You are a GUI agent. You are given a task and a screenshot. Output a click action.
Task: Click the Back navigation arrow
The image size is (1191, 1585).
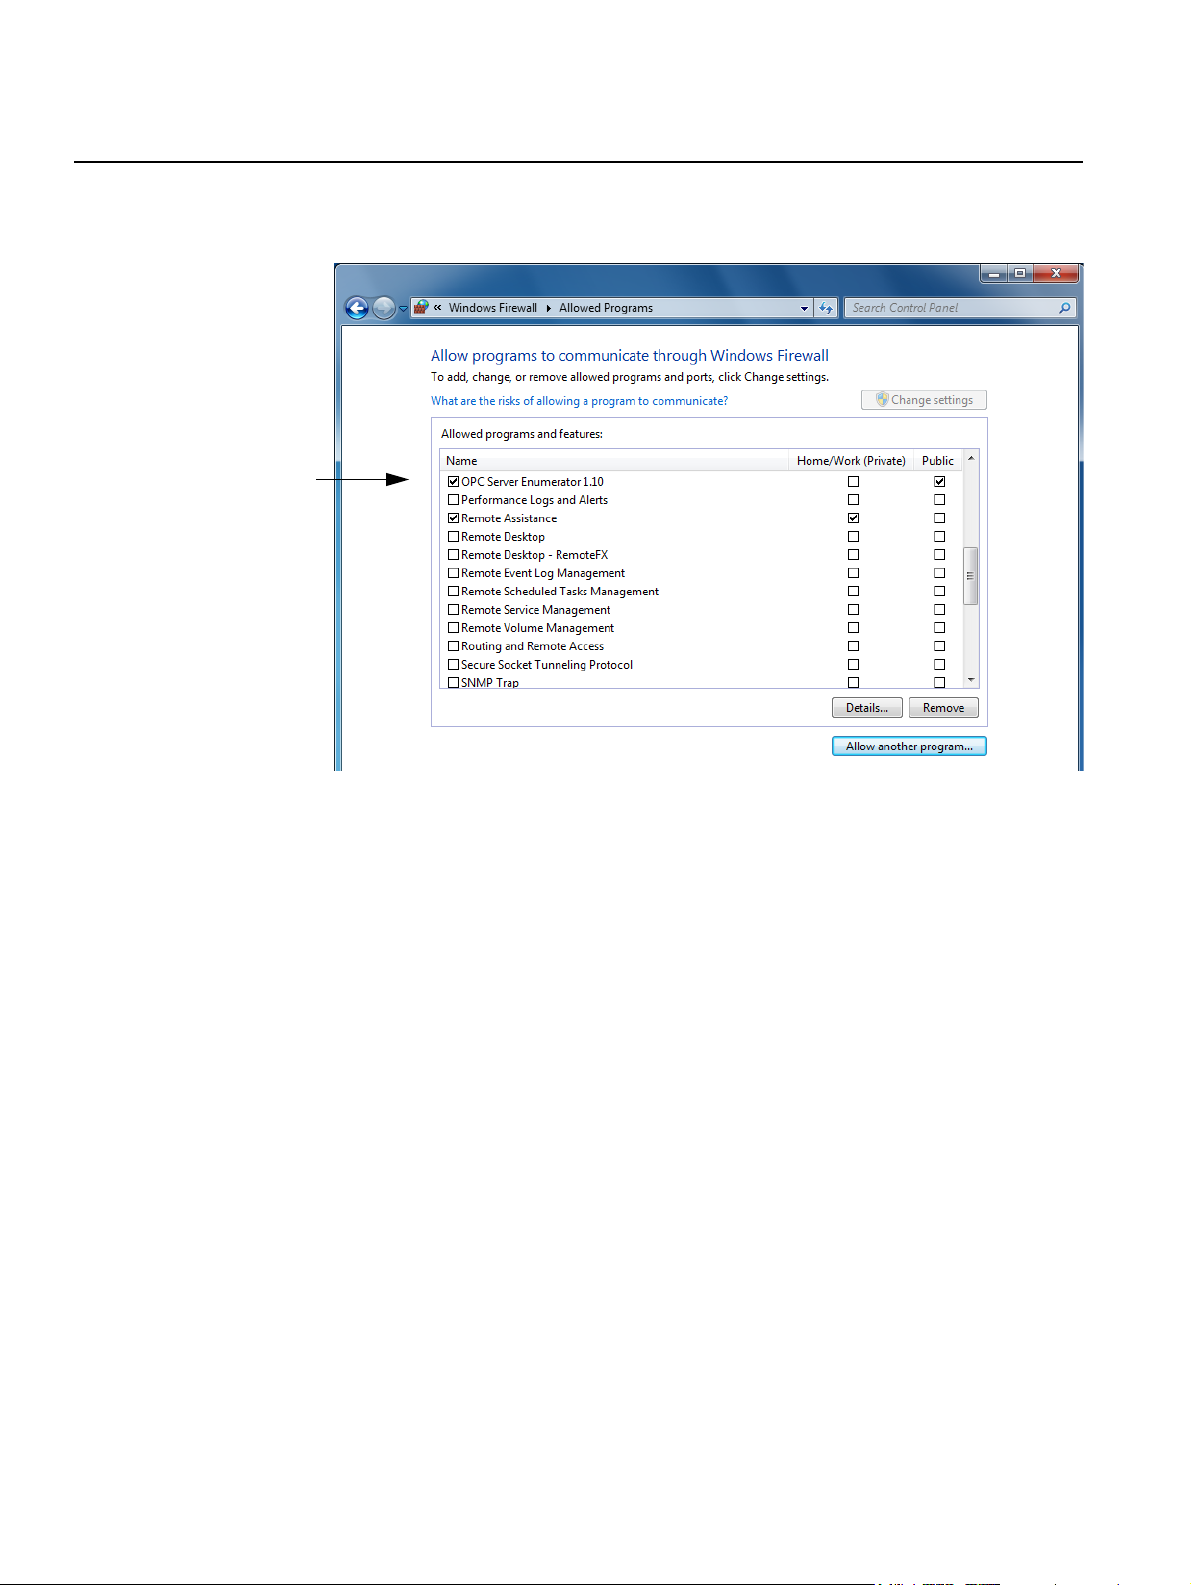coord(356,308)
